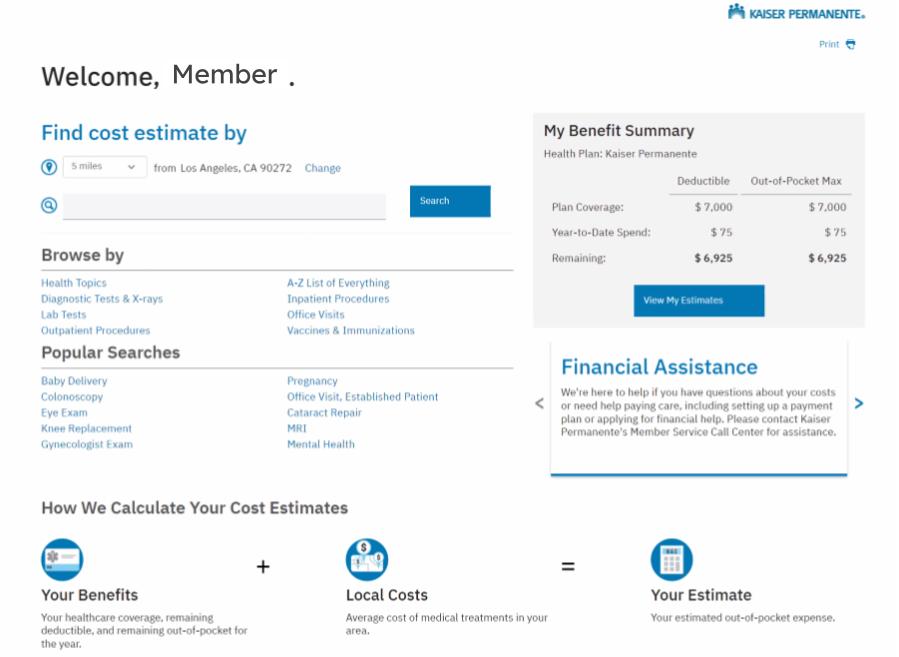Click the Local Costs map icon
Screen dimensions: 899x657
click(x=366, y=559)
